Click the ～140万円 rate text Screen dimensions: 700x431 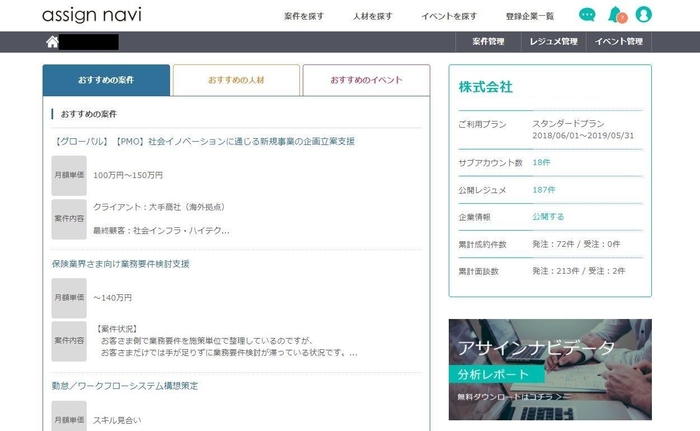(x=112, y=298)
